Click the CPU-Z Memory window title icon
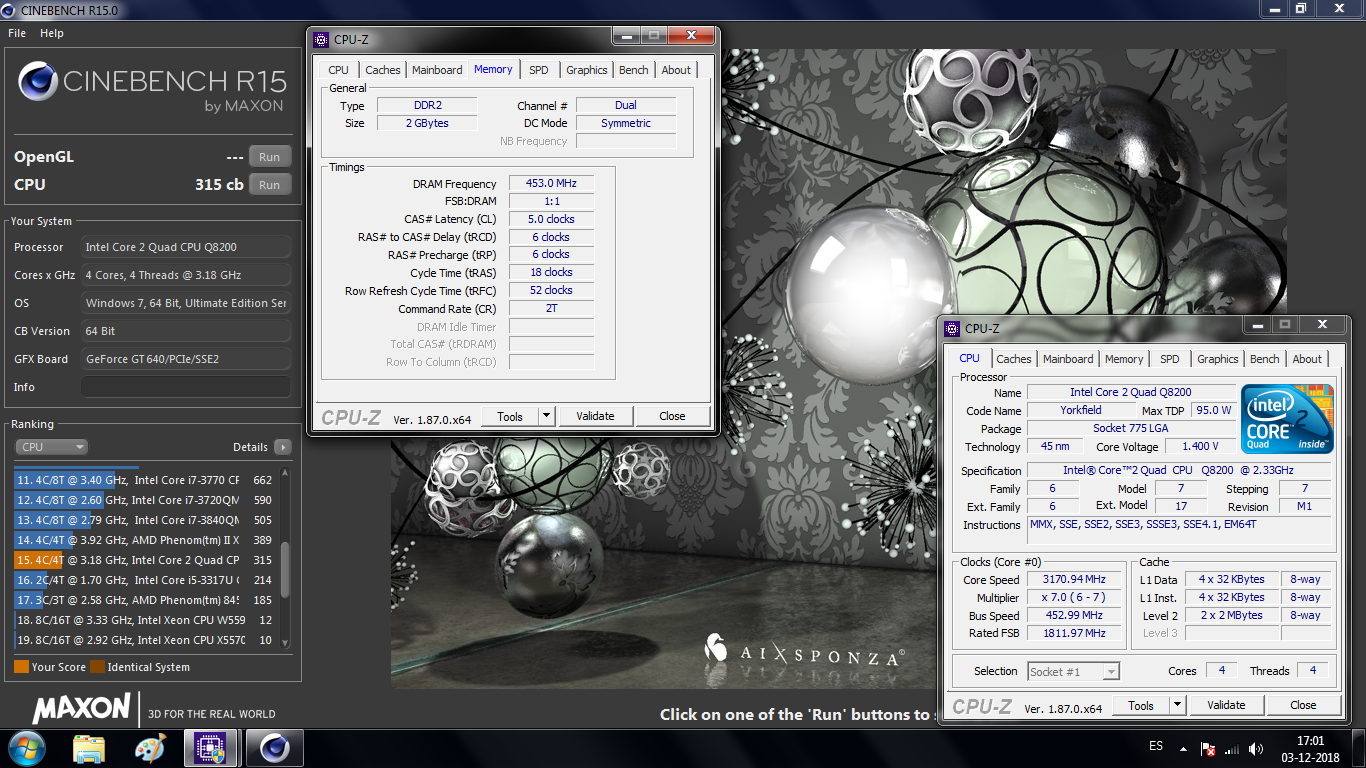 click(321, 40)
